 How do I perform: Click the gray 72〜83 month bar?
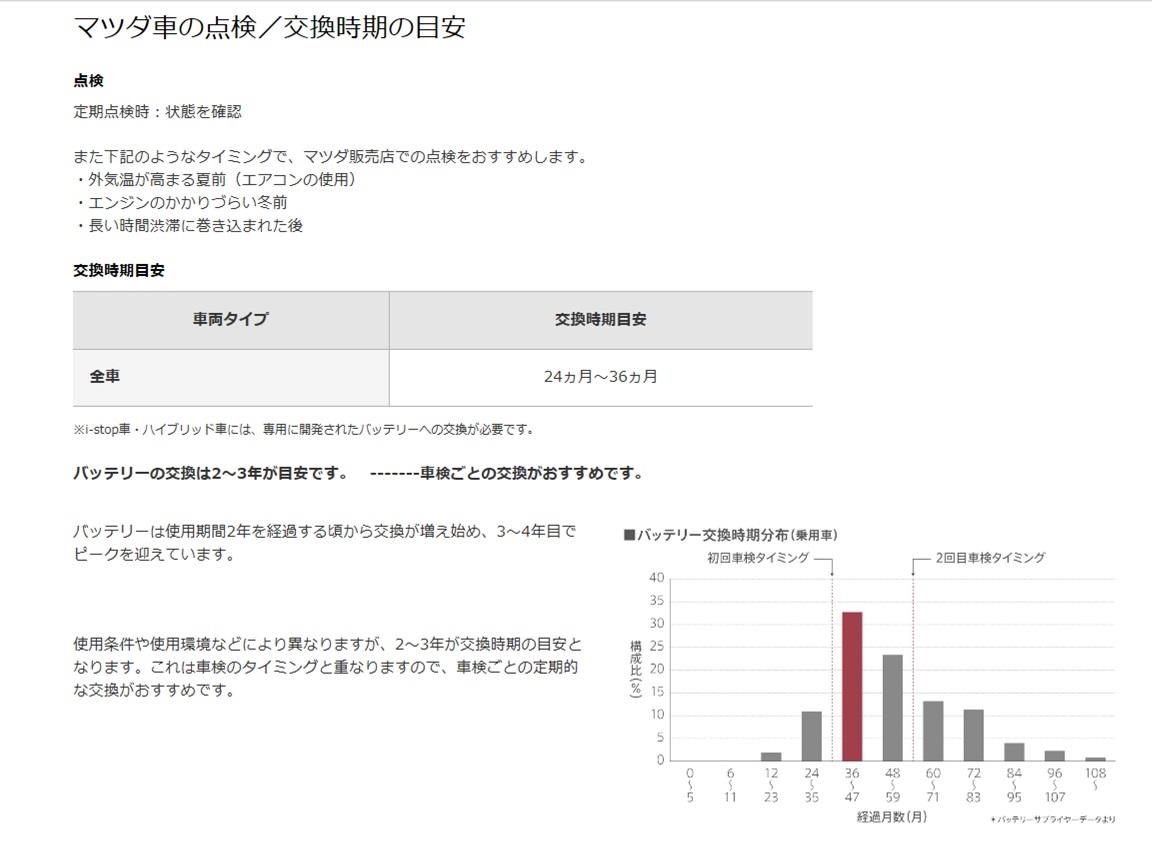(973, 735)
